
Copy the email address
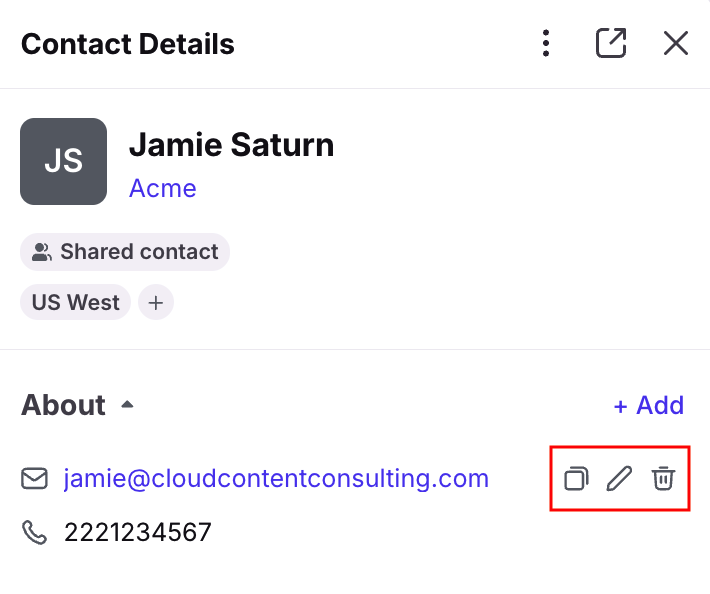tap(576, 478)
